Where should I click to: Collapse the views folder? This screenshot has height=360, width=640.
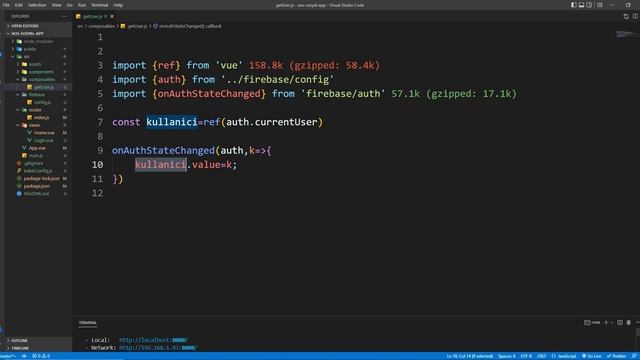pos(37,125)
